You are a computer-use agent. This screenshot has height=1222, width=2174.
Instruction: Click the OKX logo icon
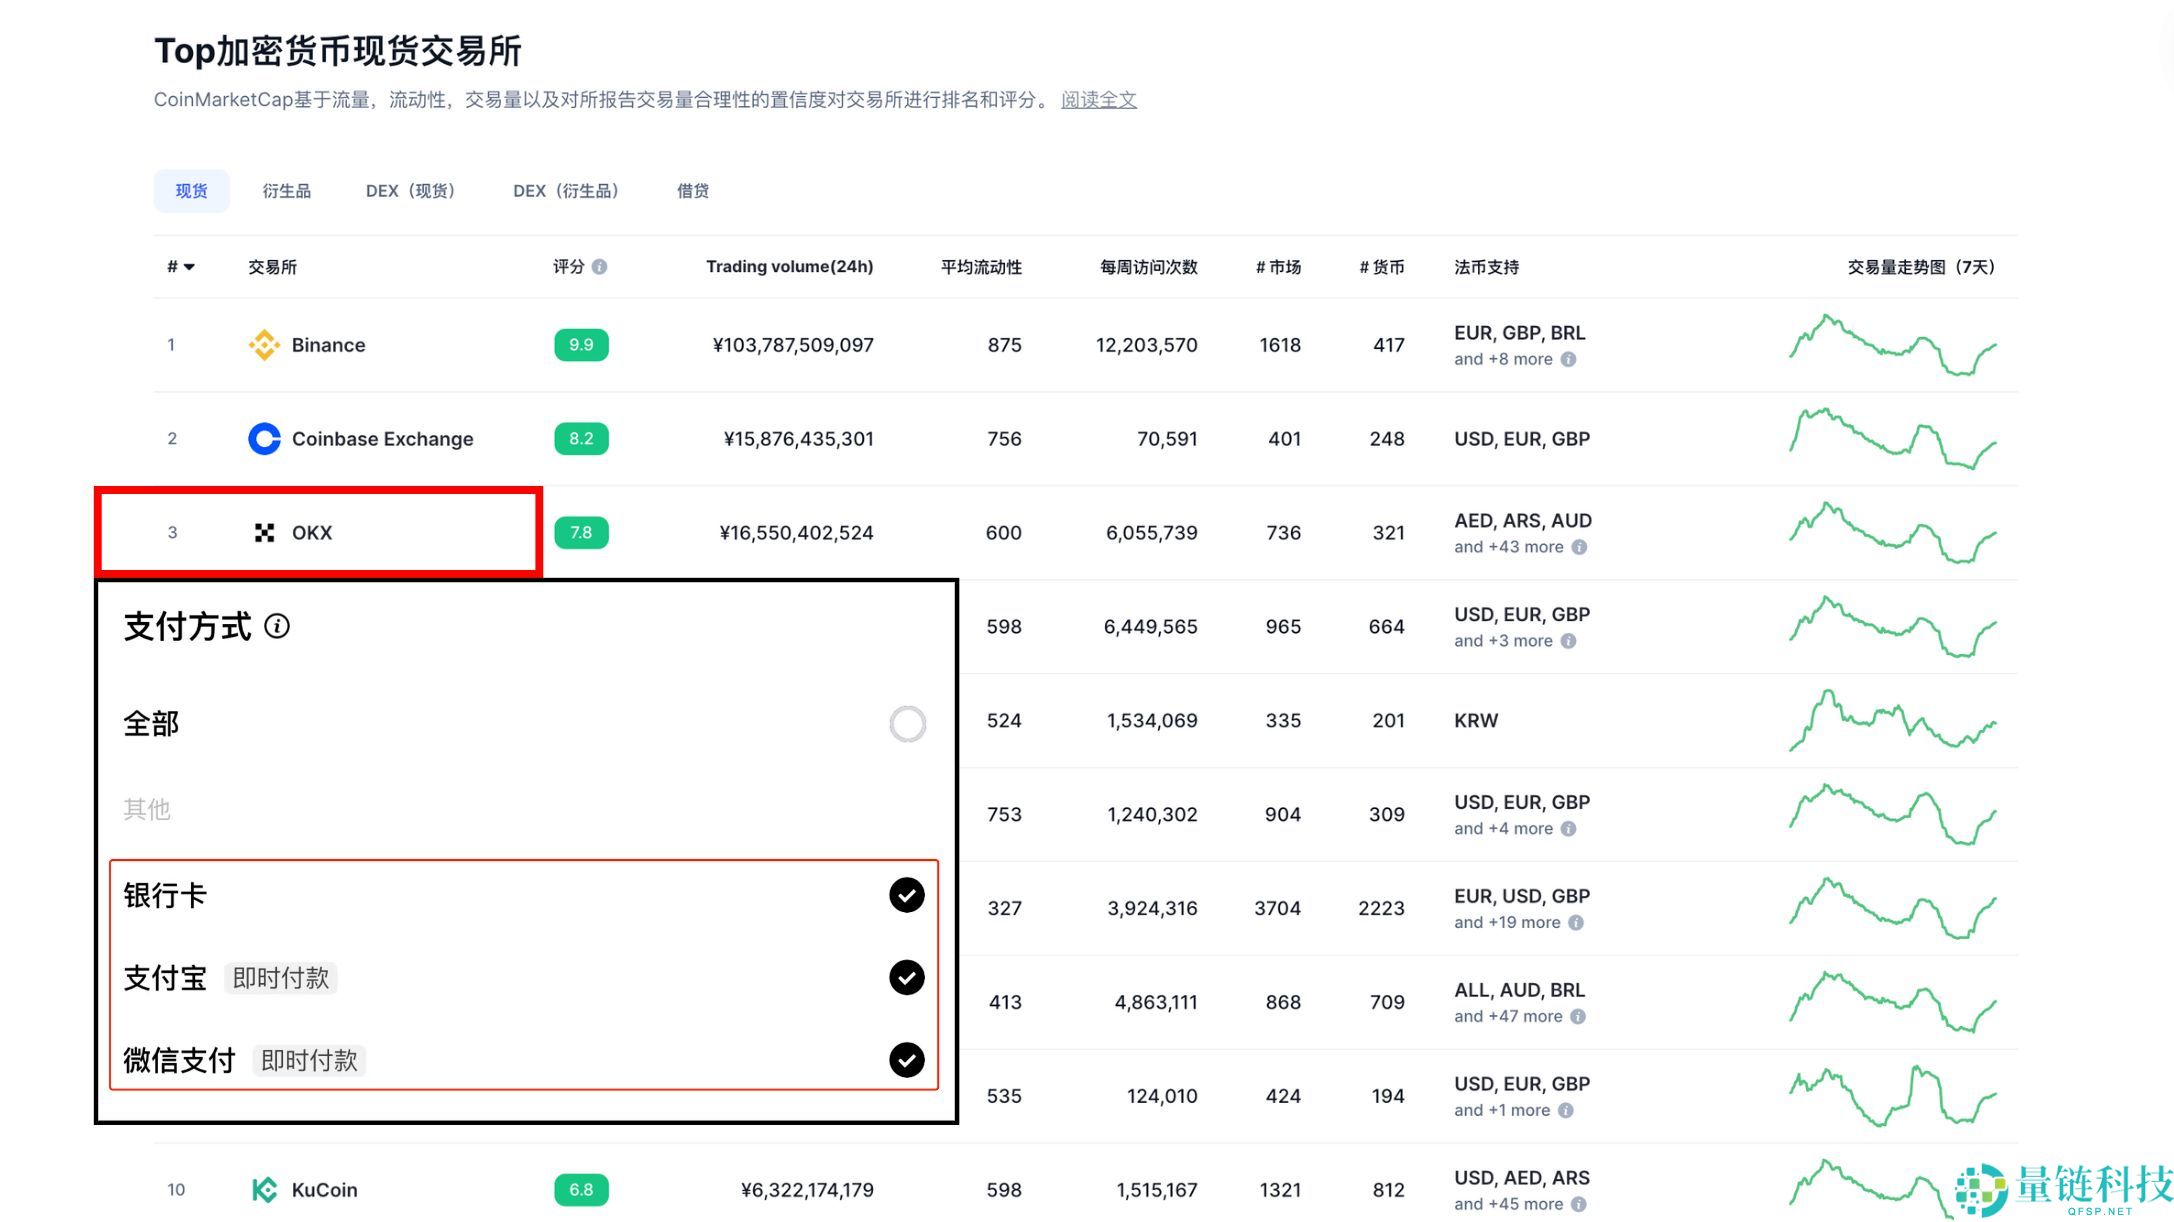(264, 533)
